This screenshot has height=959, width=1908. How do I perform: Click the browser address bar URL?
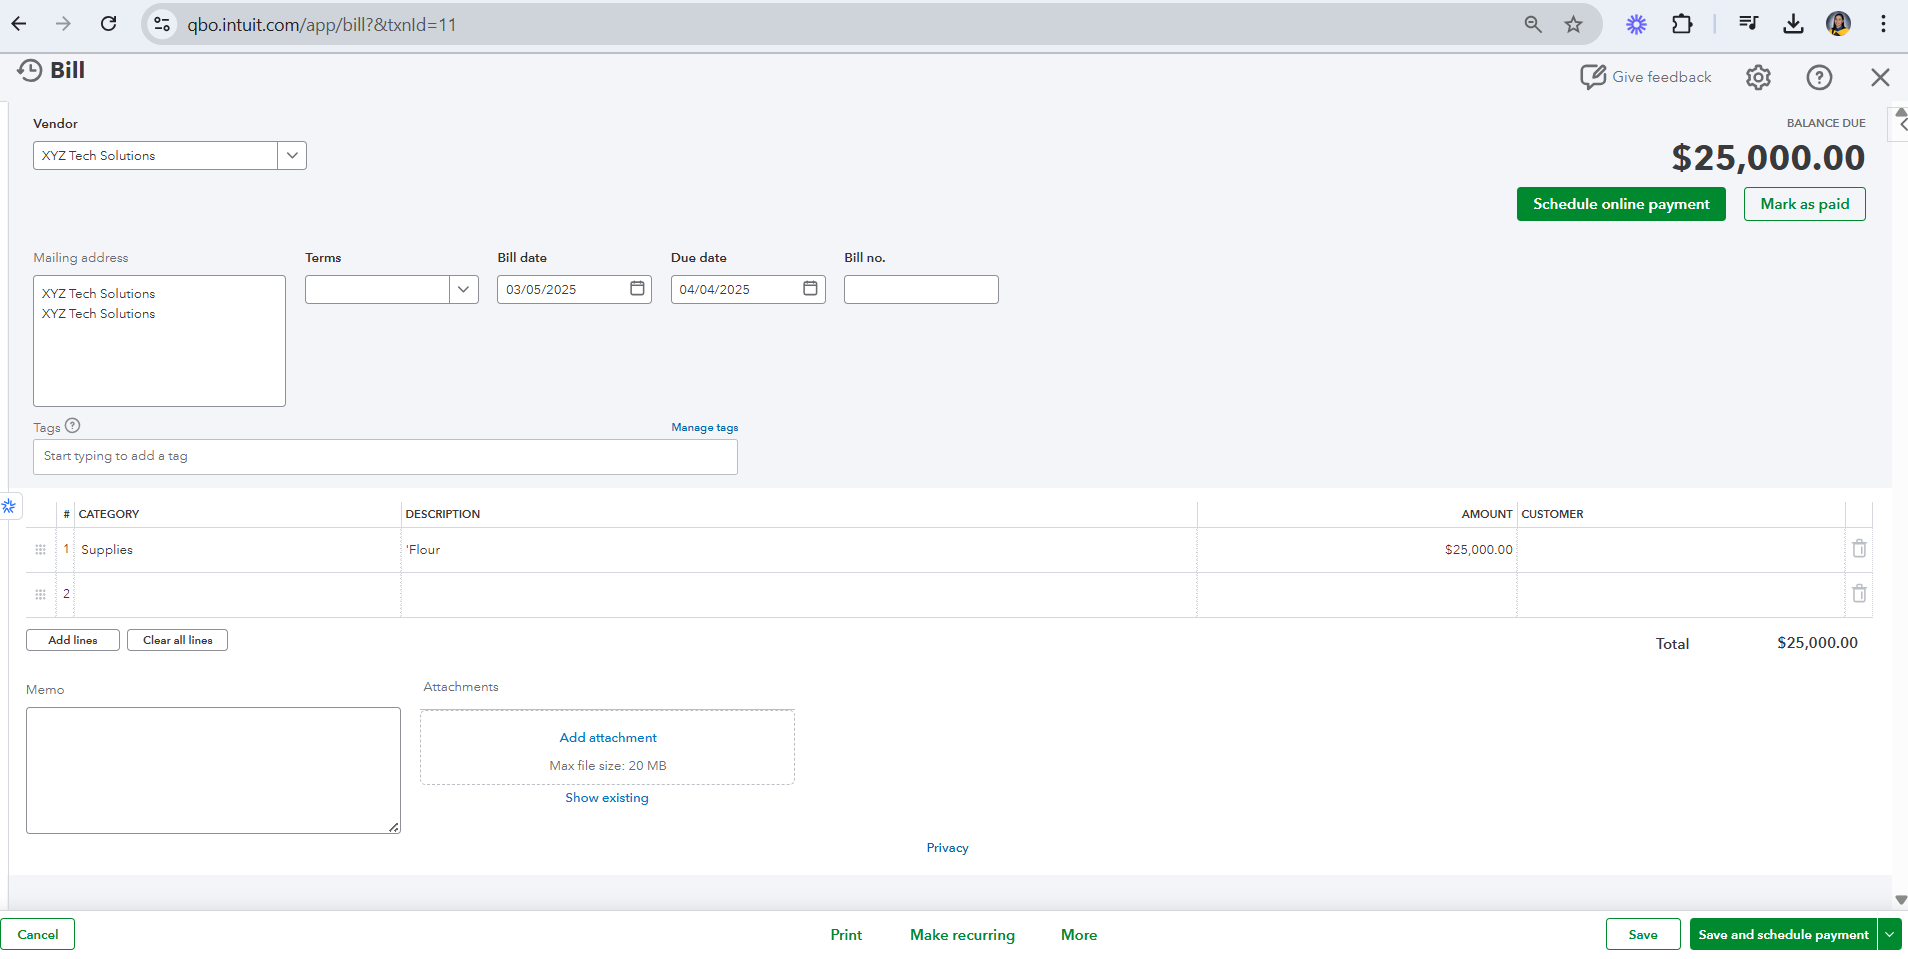pos(322,24)
